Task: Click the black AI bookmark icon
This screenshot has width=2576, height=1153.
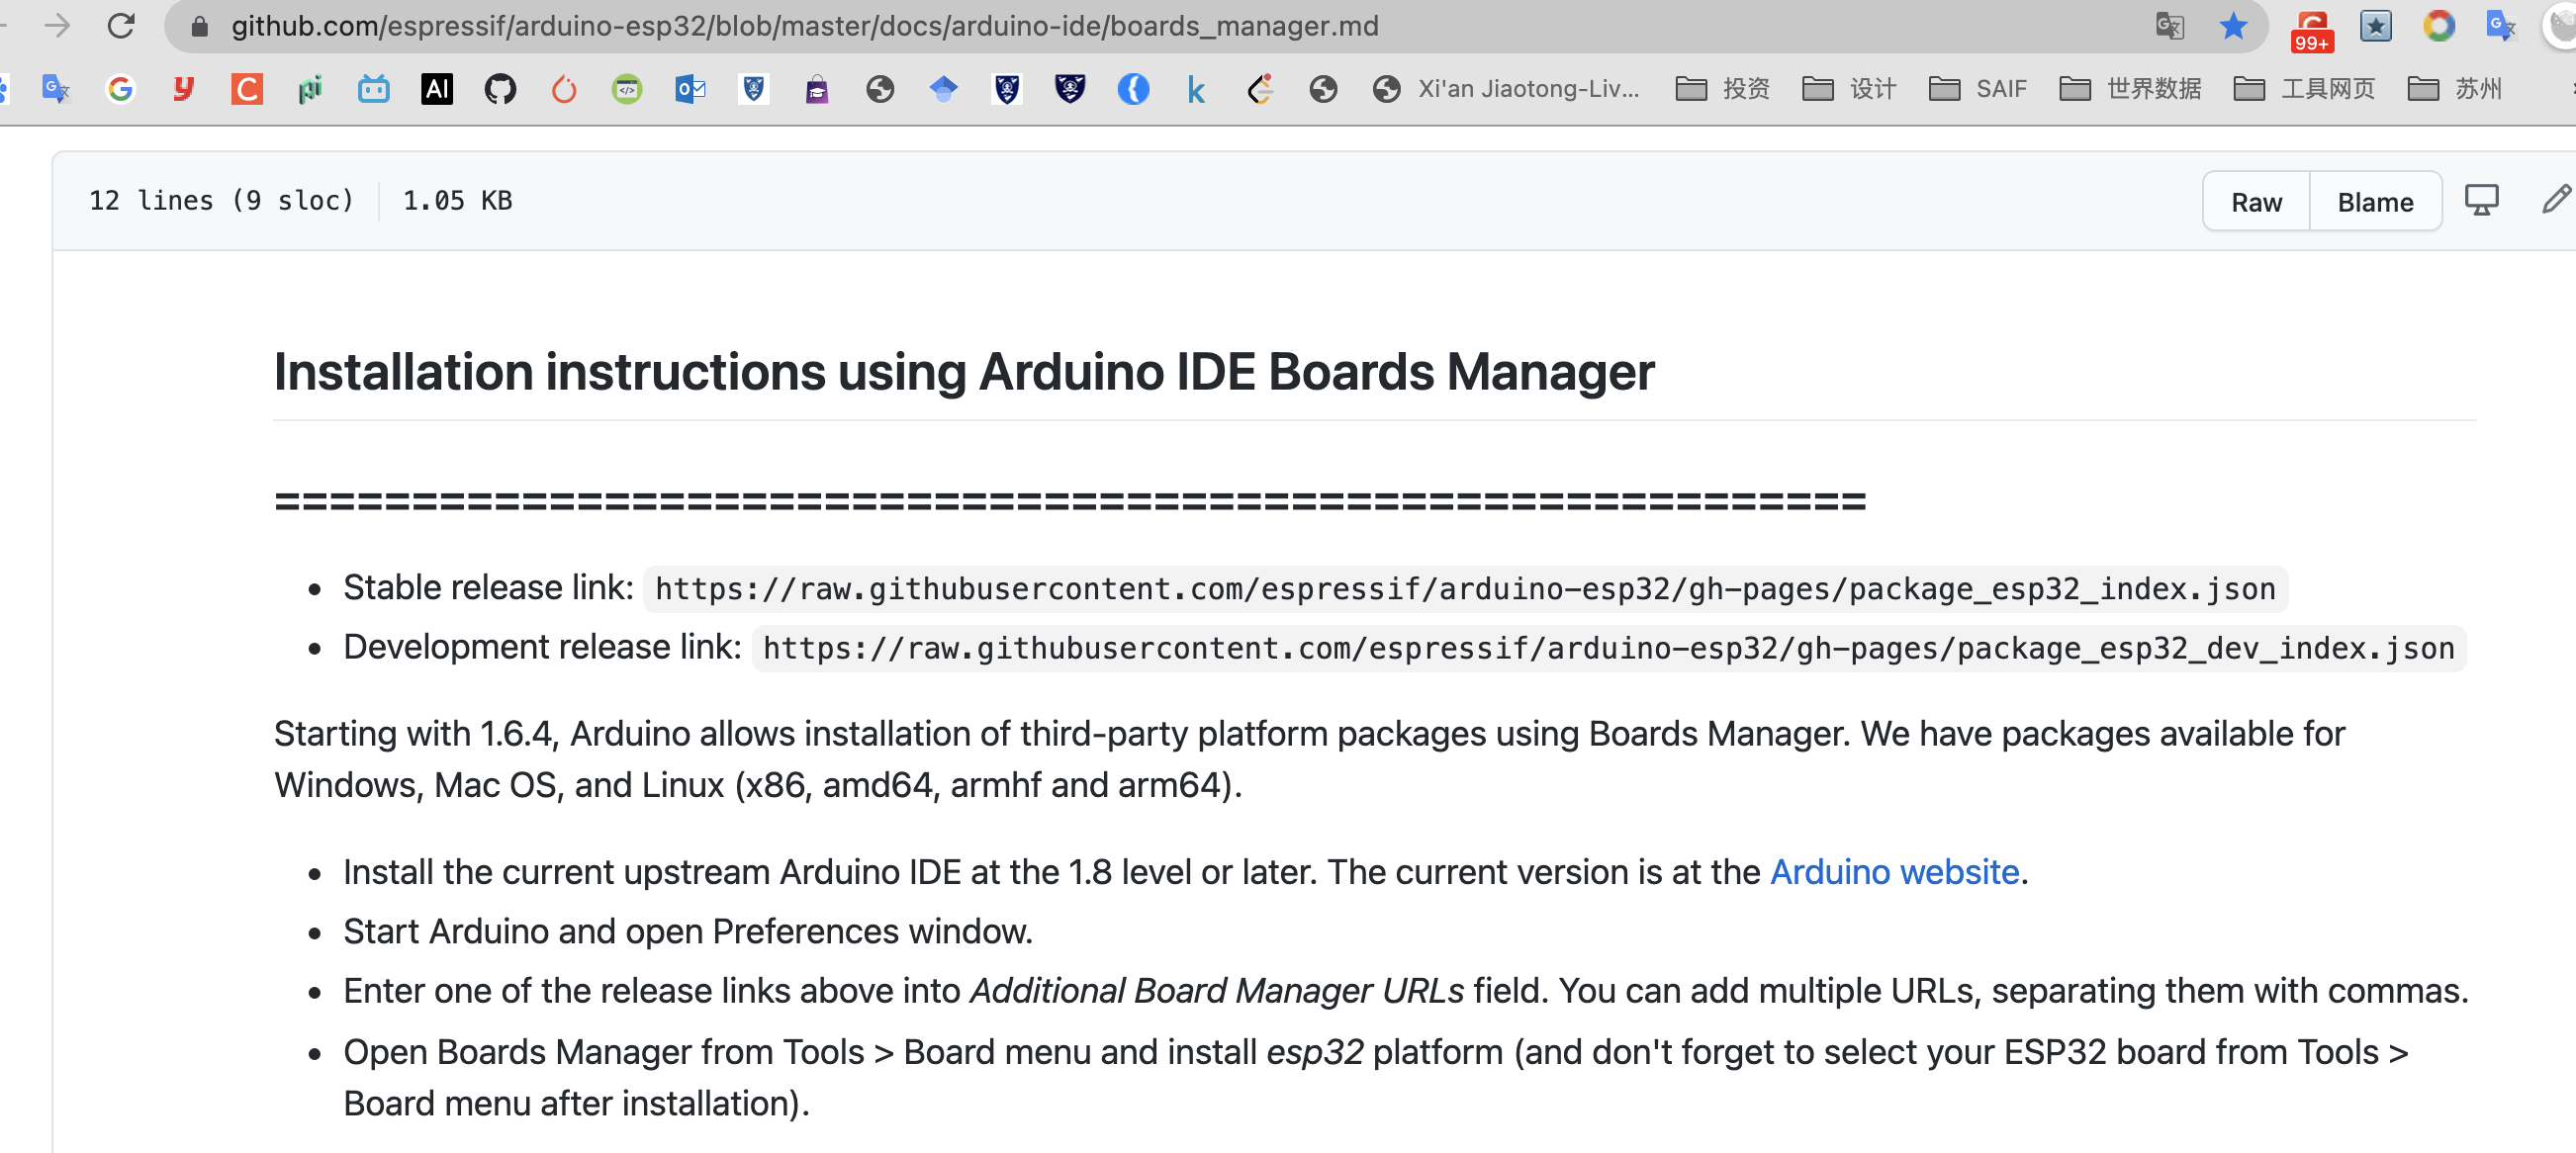Action: (x=437, y=89)
